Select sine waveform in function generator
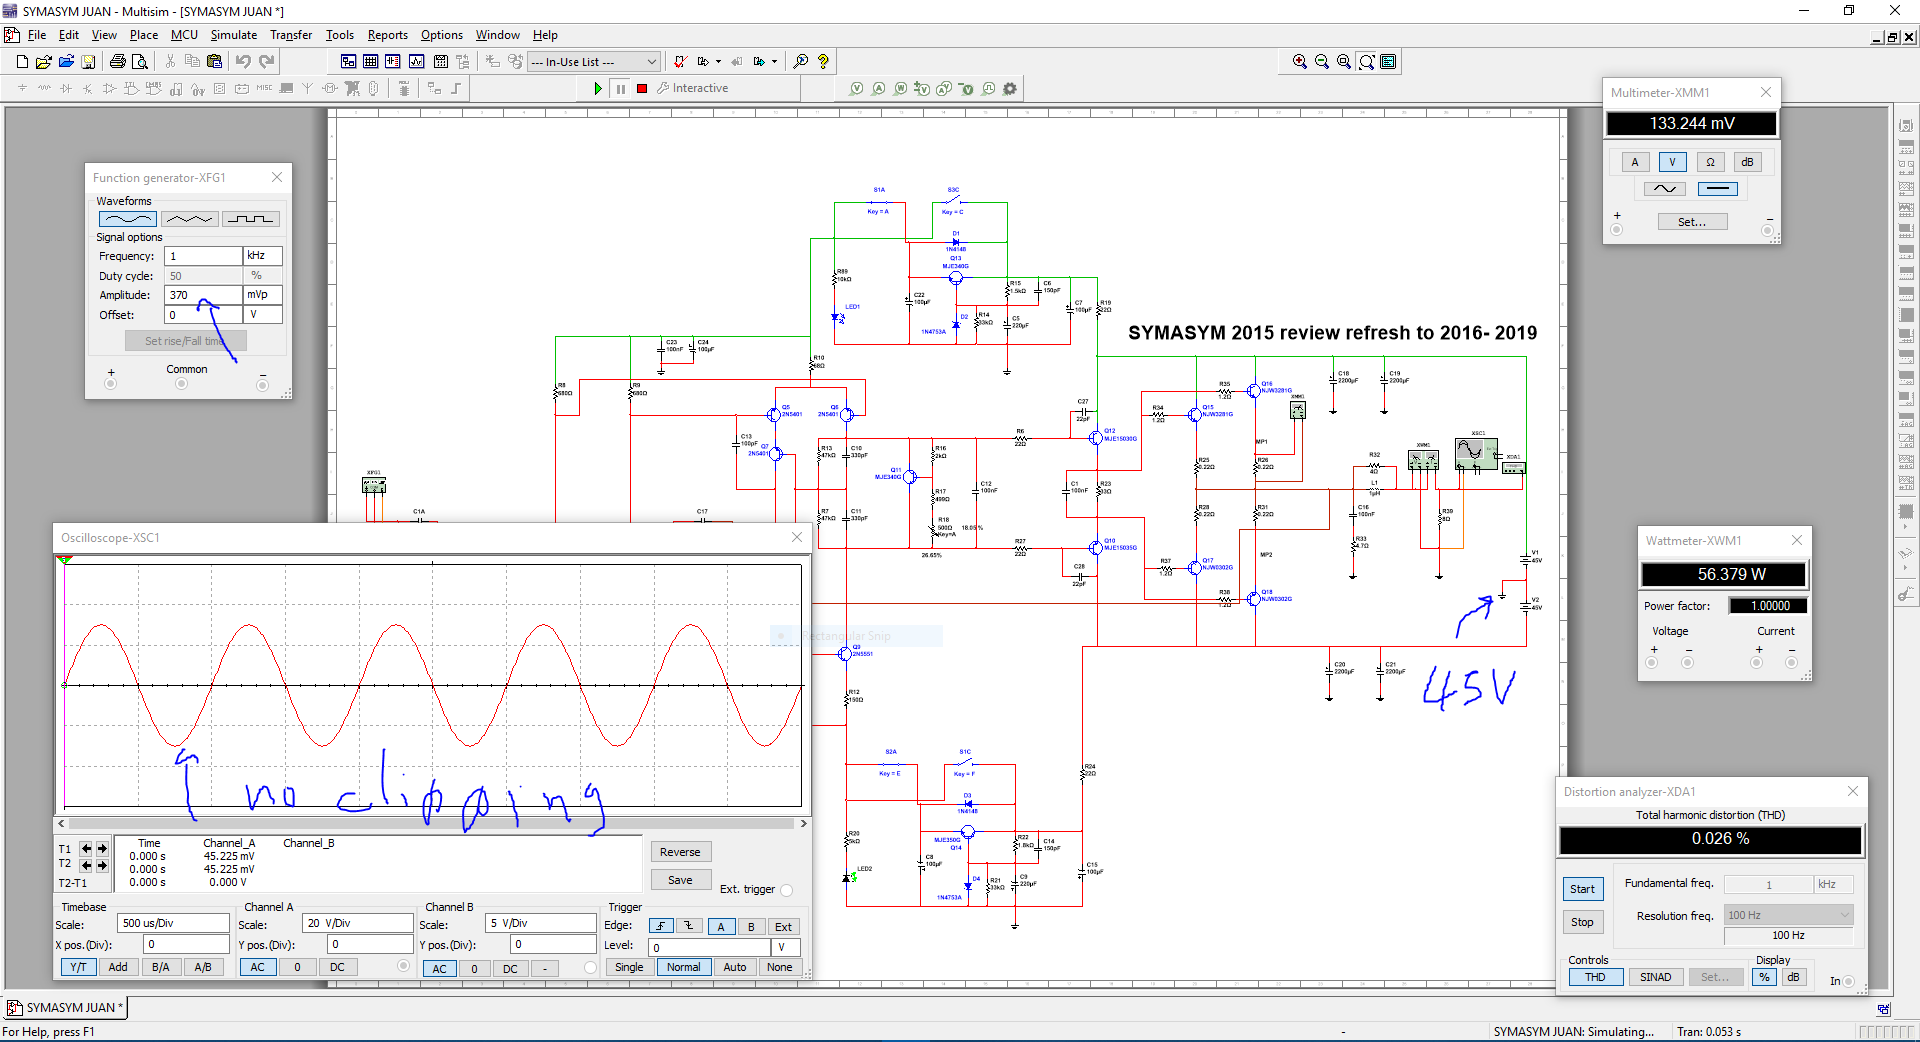This screenshot has width=1920, height=1042. pos(128,219)
